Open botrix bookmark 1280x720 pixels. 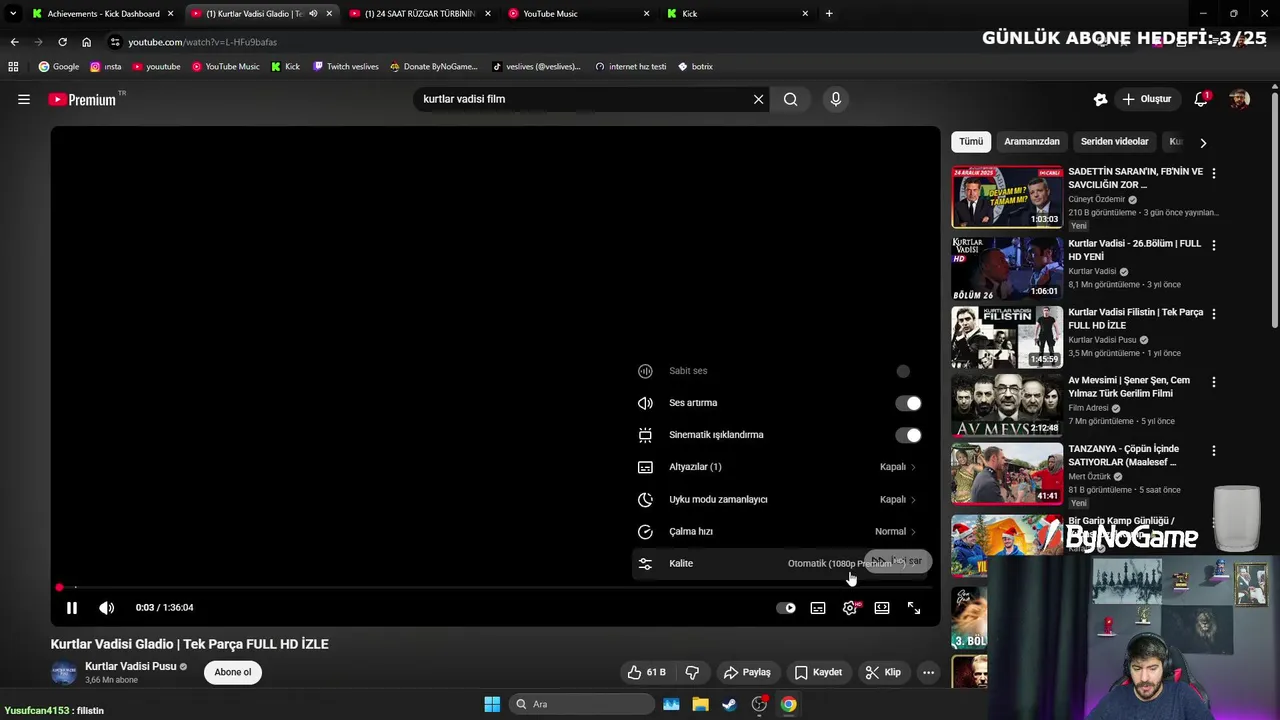click(695, 66)
